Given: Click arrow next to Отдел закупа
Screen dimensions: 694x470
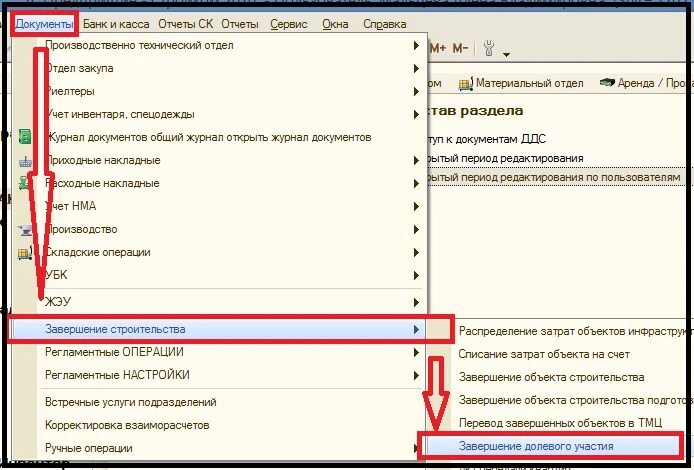Looking at the screenshot, I should 416,68.
